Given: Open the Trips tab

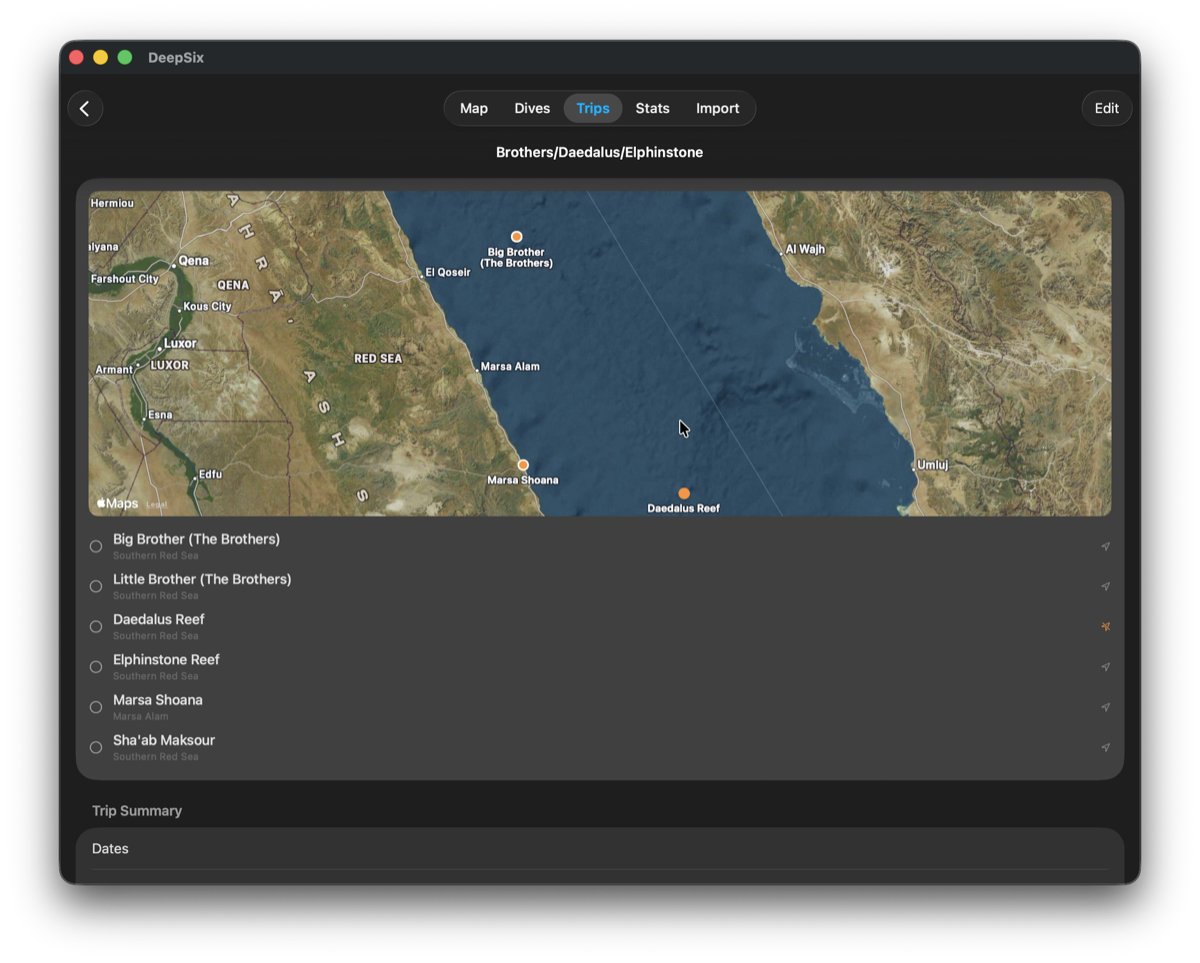Looking at the screenshot, I should [593, 108].
